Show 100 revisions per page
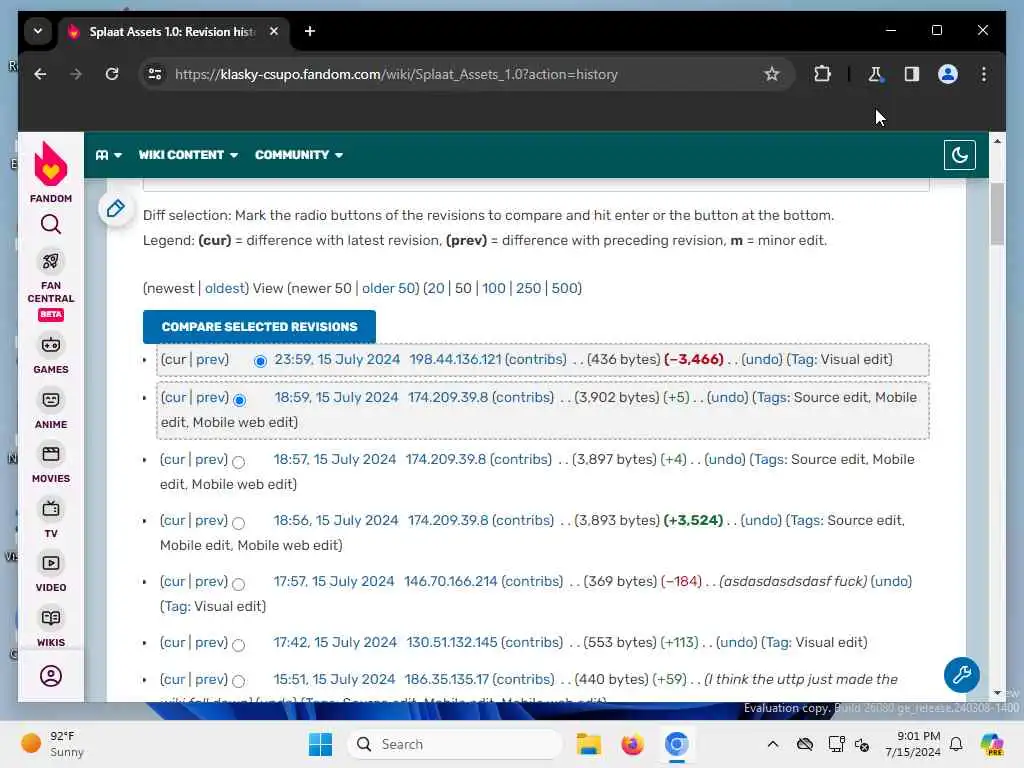The image size is (1024, 768). pyautogui.click(x=494, y=288)
